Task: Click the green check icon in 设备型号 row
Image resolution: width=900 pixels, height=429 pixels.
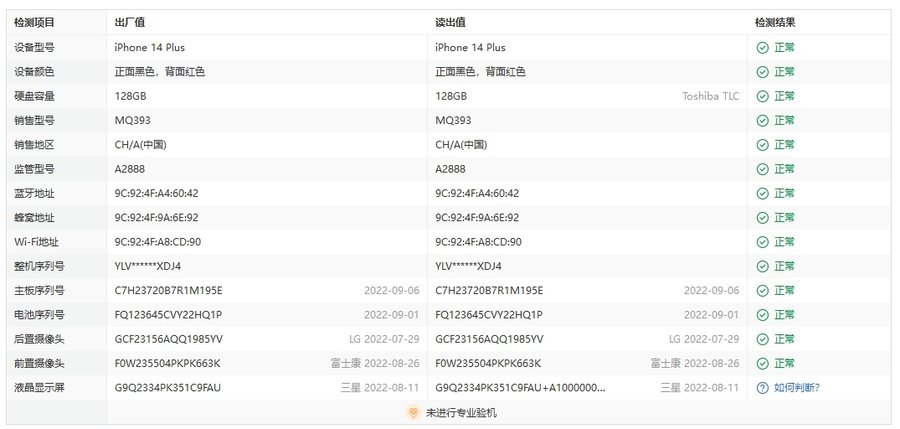Action: (762, 48)
